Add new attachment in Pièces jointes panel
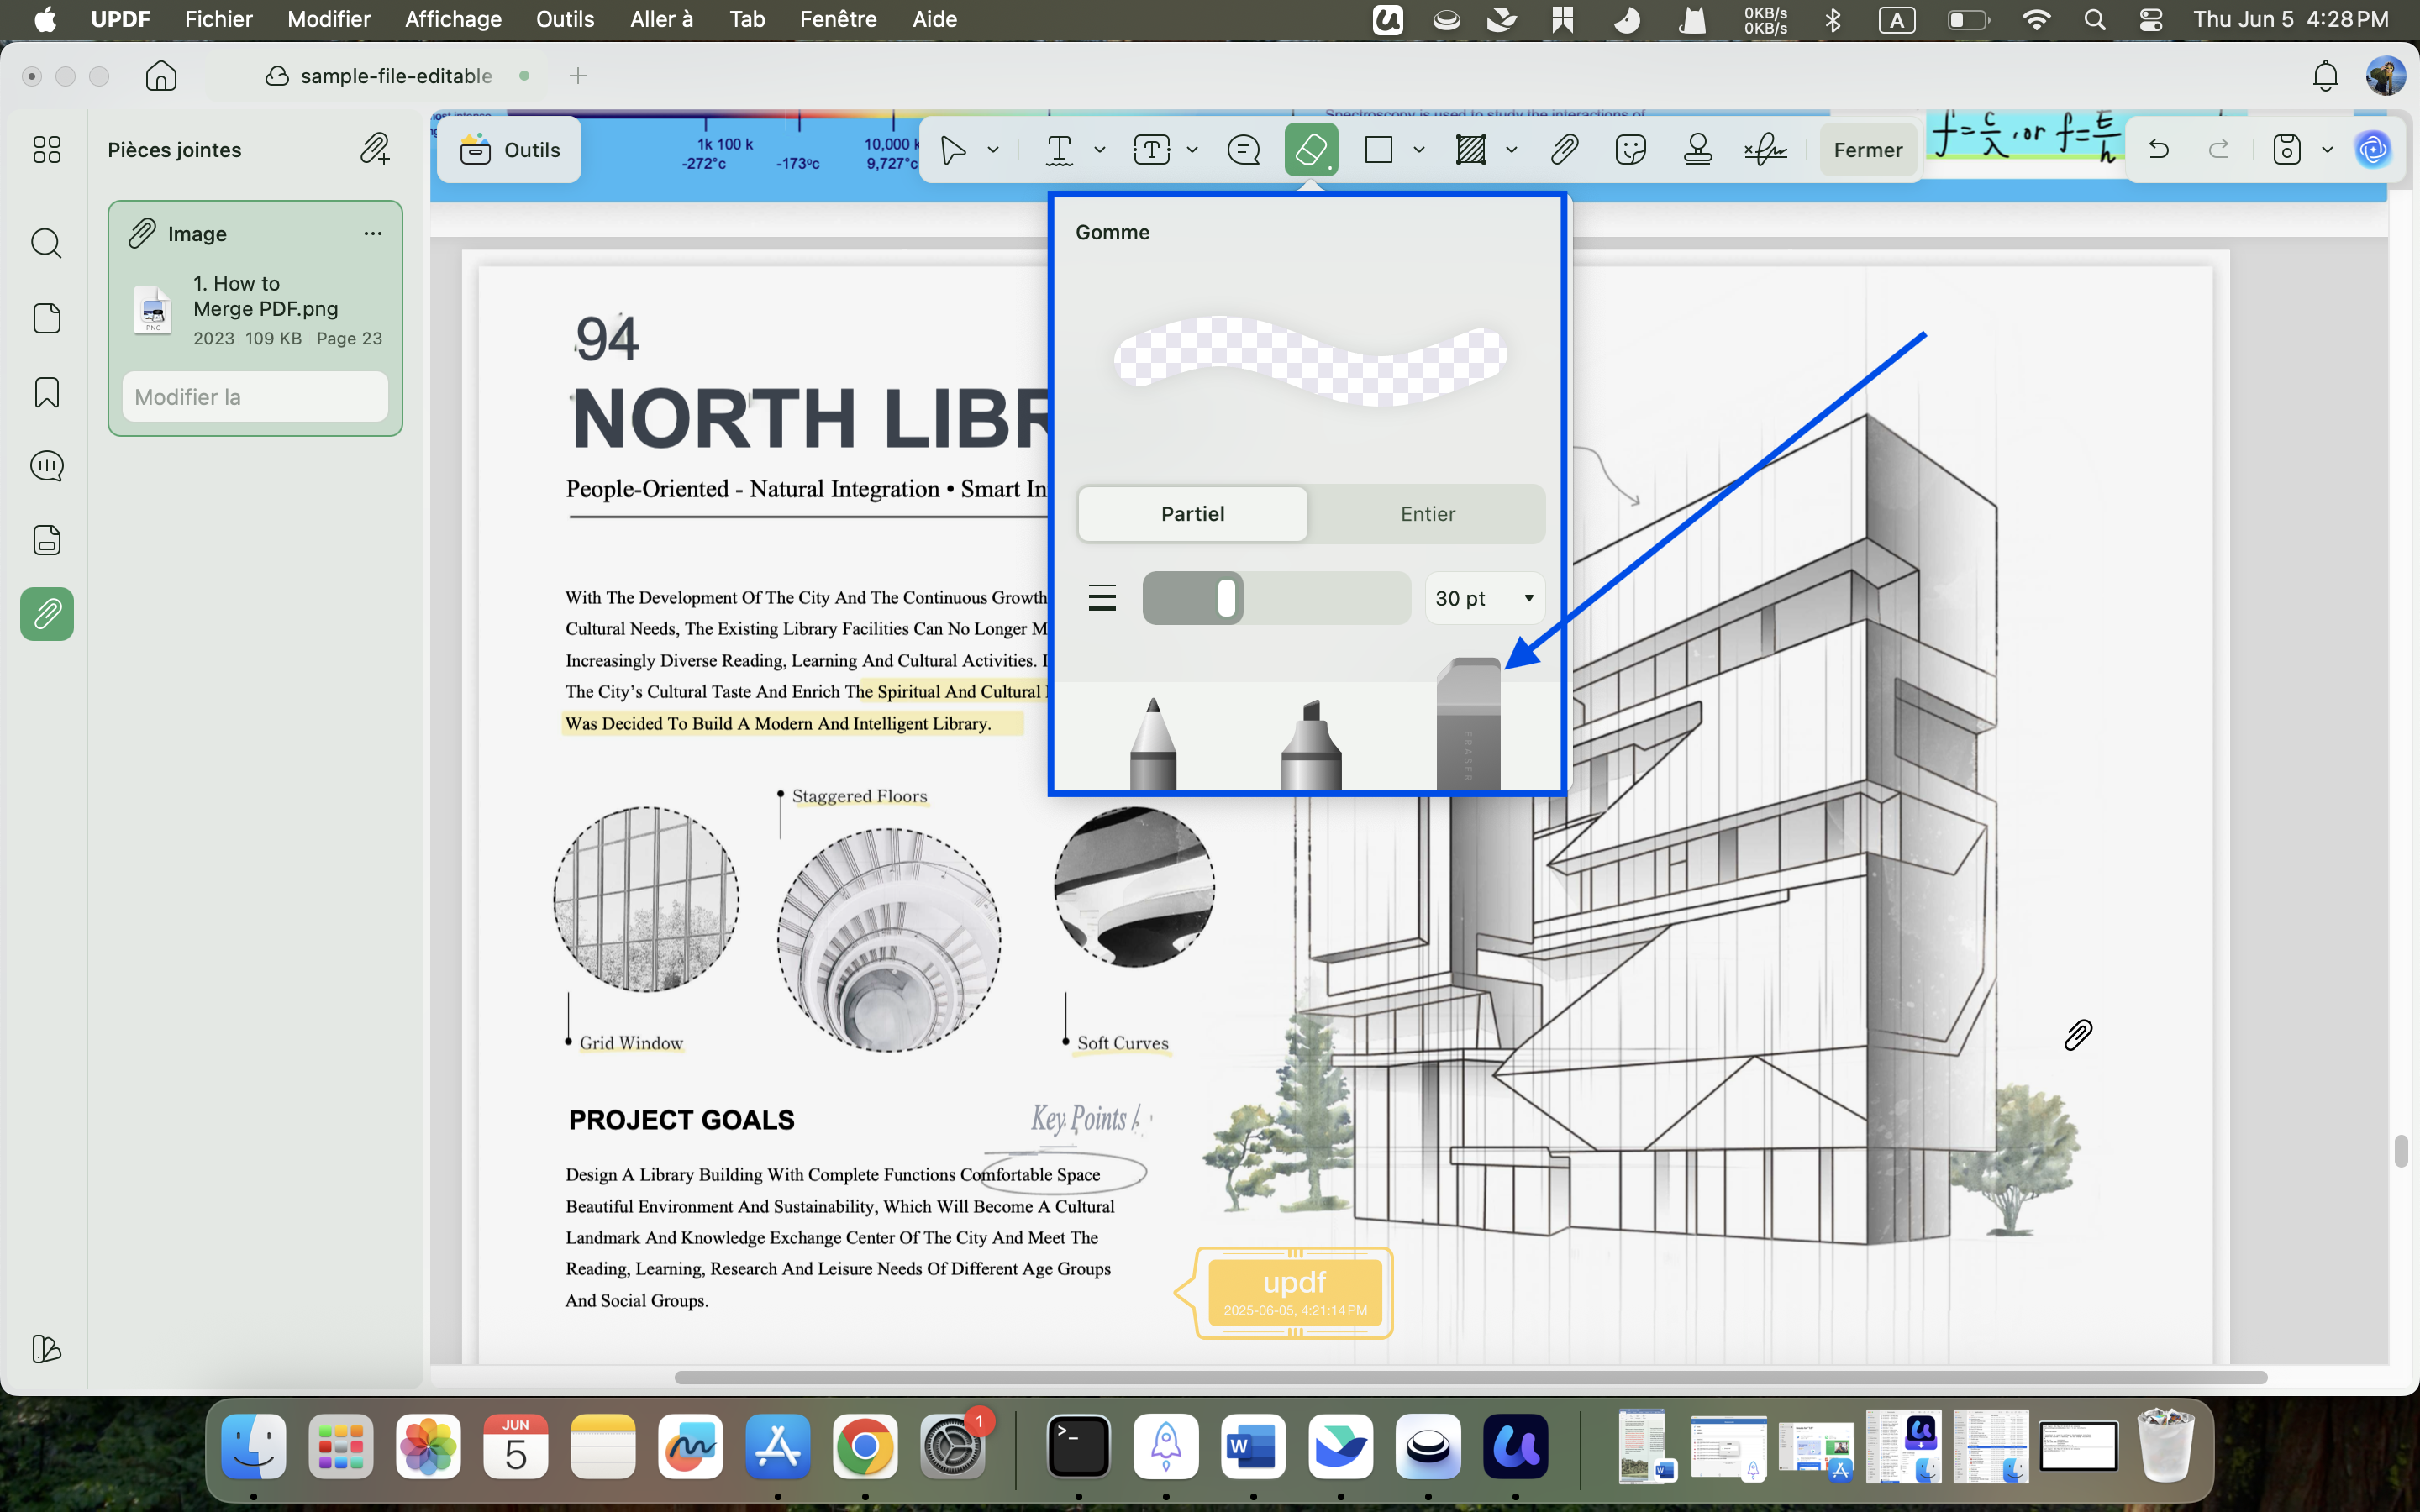The image size is (2420, 1512). pyautogui.click(x=375, y=149)
